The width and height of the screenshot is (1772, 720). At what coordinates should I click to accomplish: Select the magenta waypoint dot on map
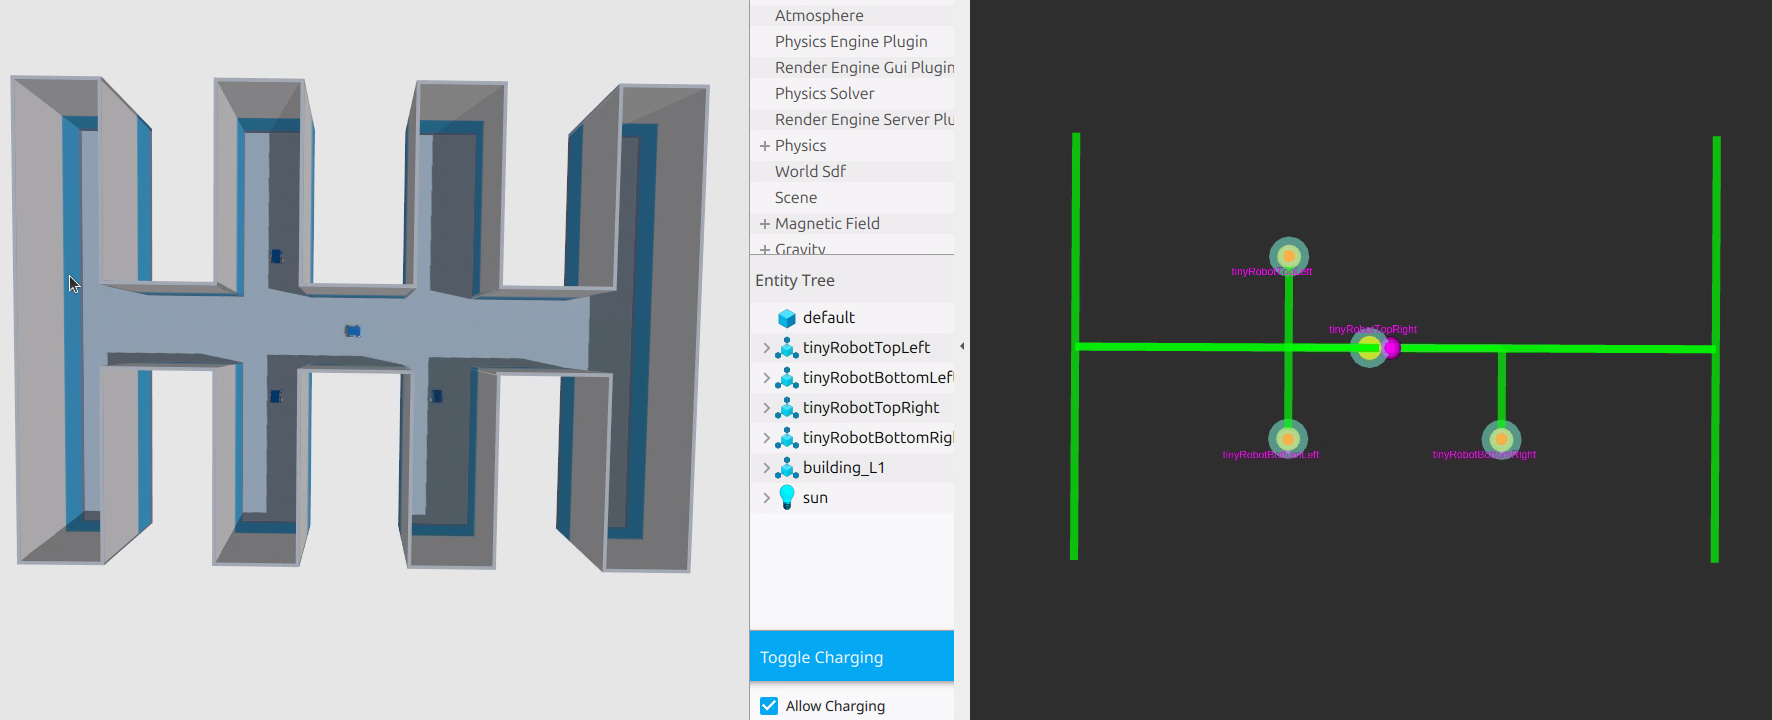click(1391, 348)
